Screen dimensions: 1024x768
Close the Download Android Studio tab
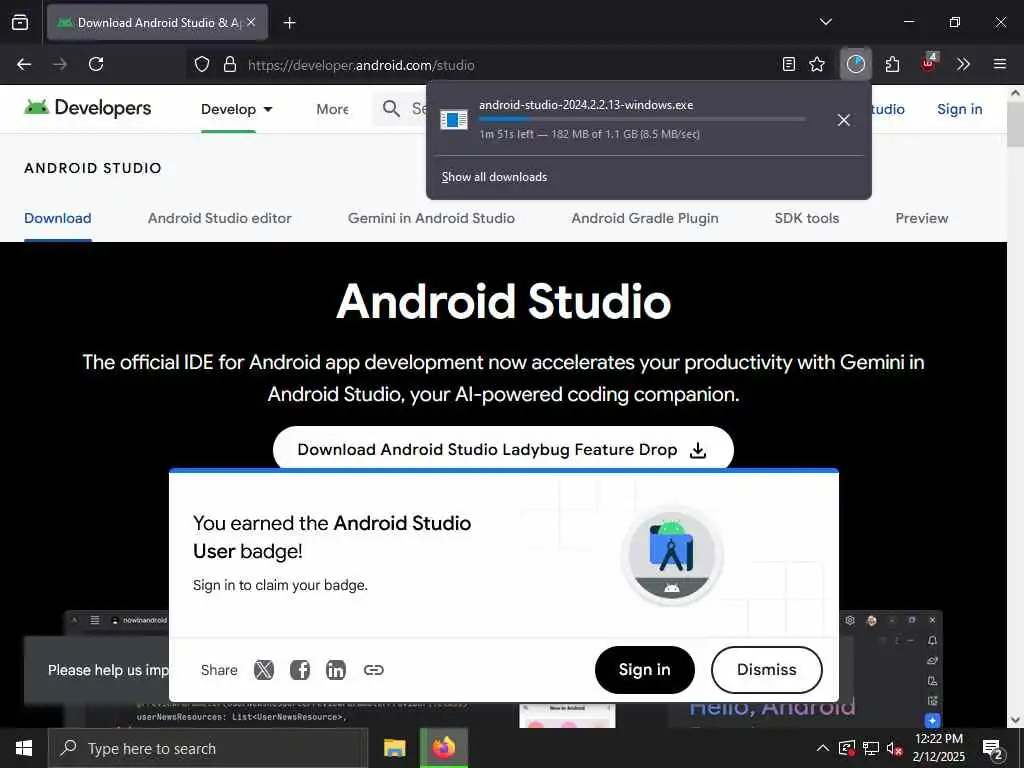pos(251,22)
